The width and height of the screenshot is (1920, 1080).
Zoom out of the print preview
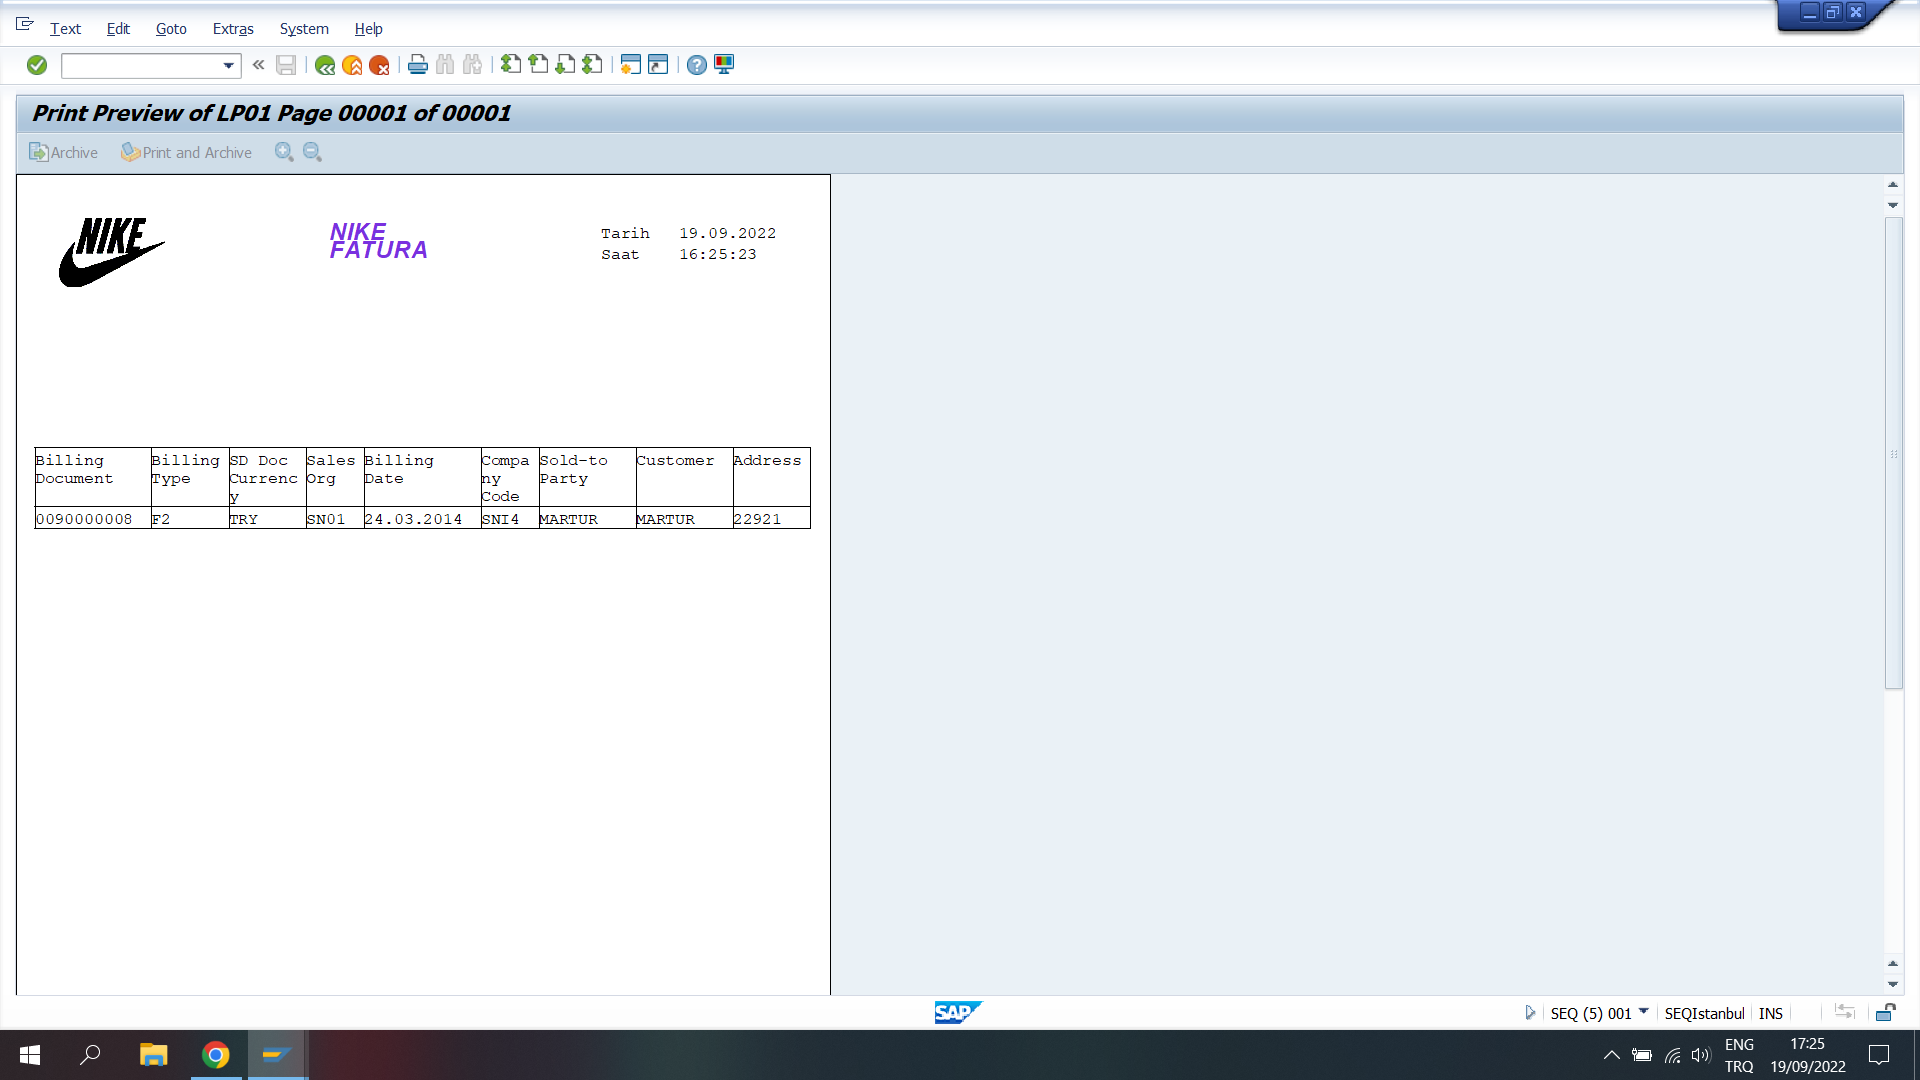click(x=312, y=152)
